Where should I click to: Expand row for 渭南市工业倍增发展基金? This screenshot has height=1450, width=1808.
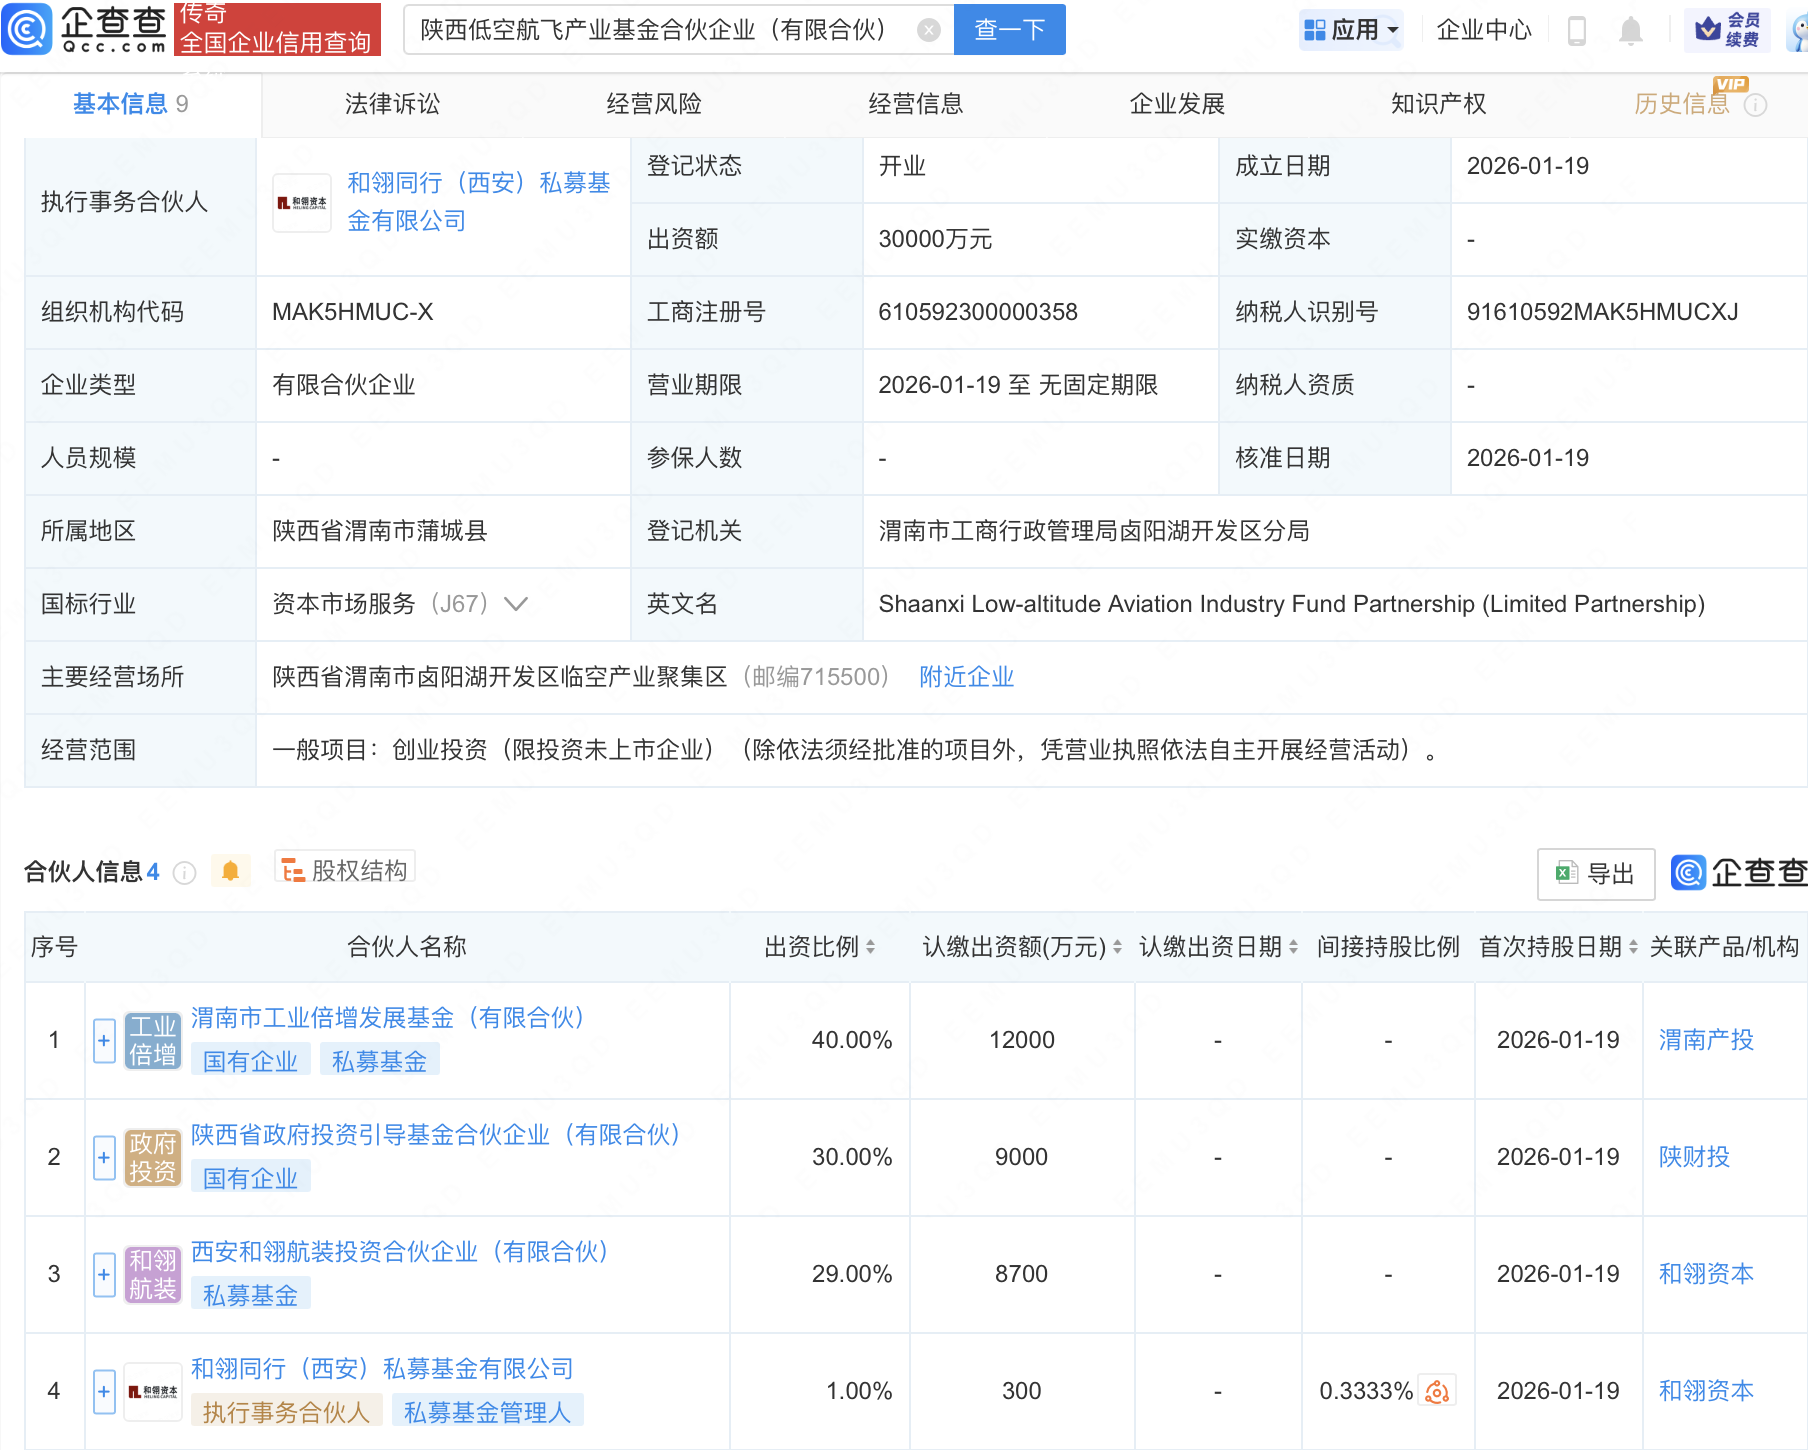(104, 1040)
